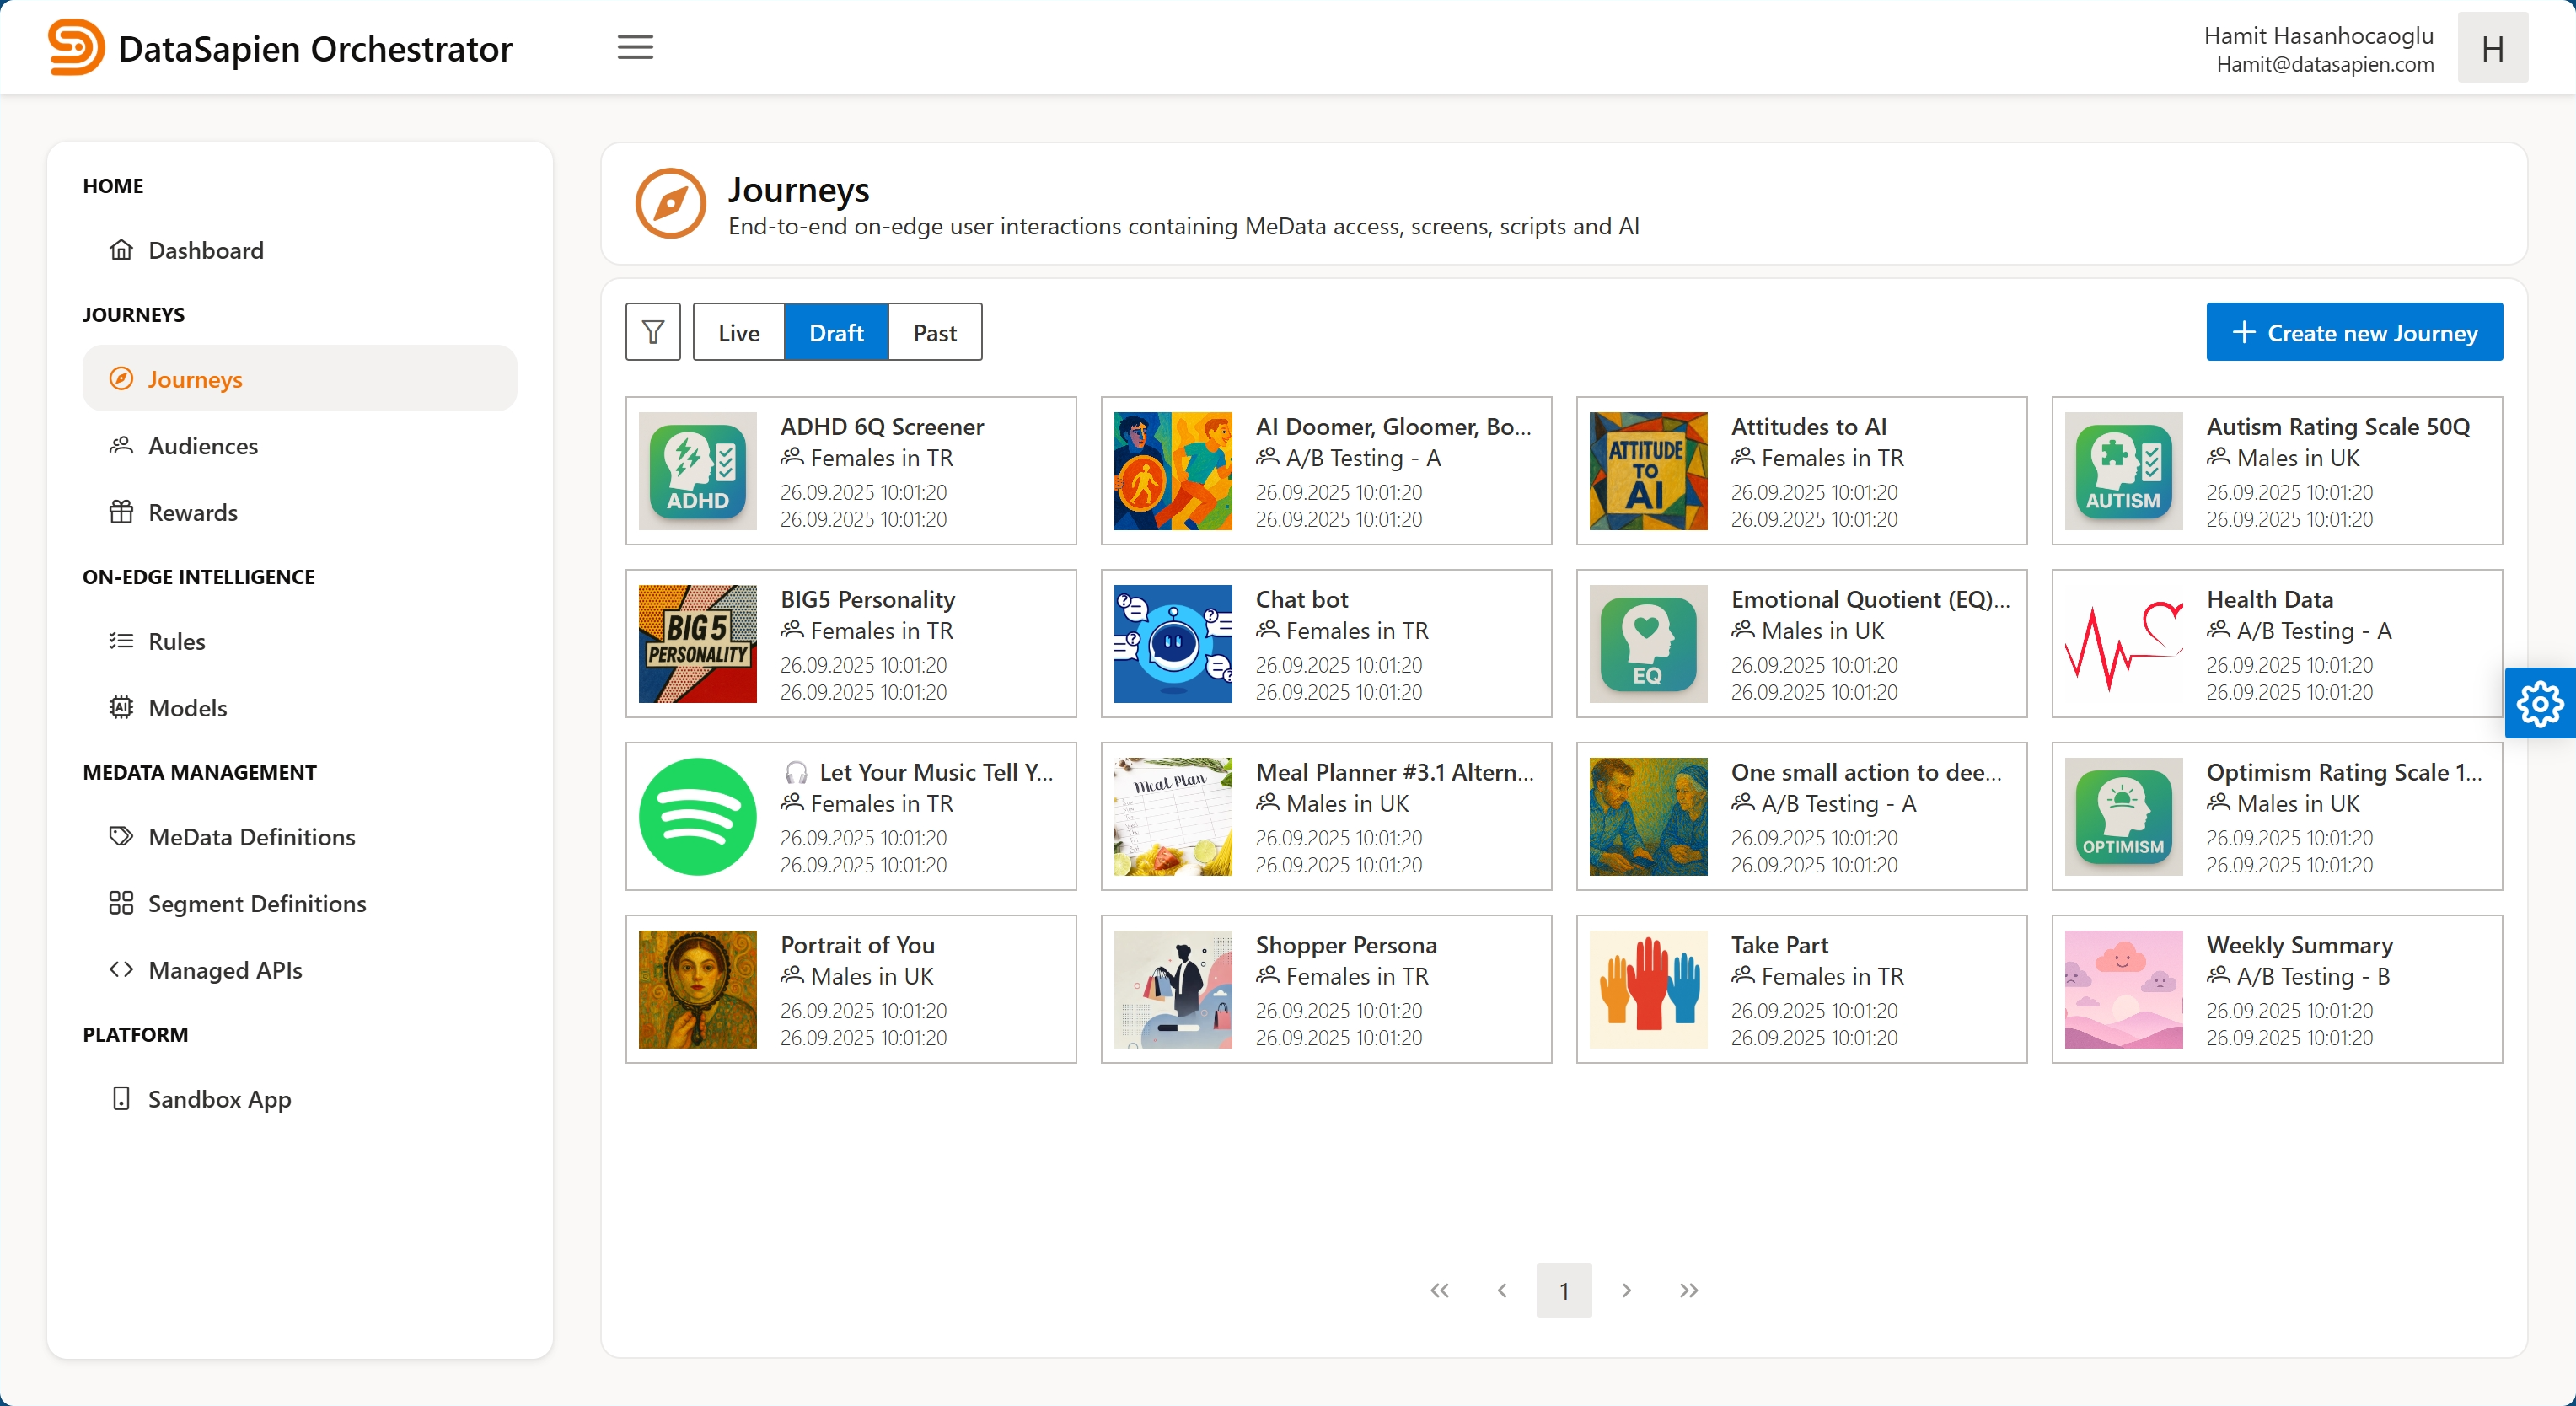This screenshot has height=1406, width=2576.
Task: Go to the Rewards section
Action: (192, 512)
